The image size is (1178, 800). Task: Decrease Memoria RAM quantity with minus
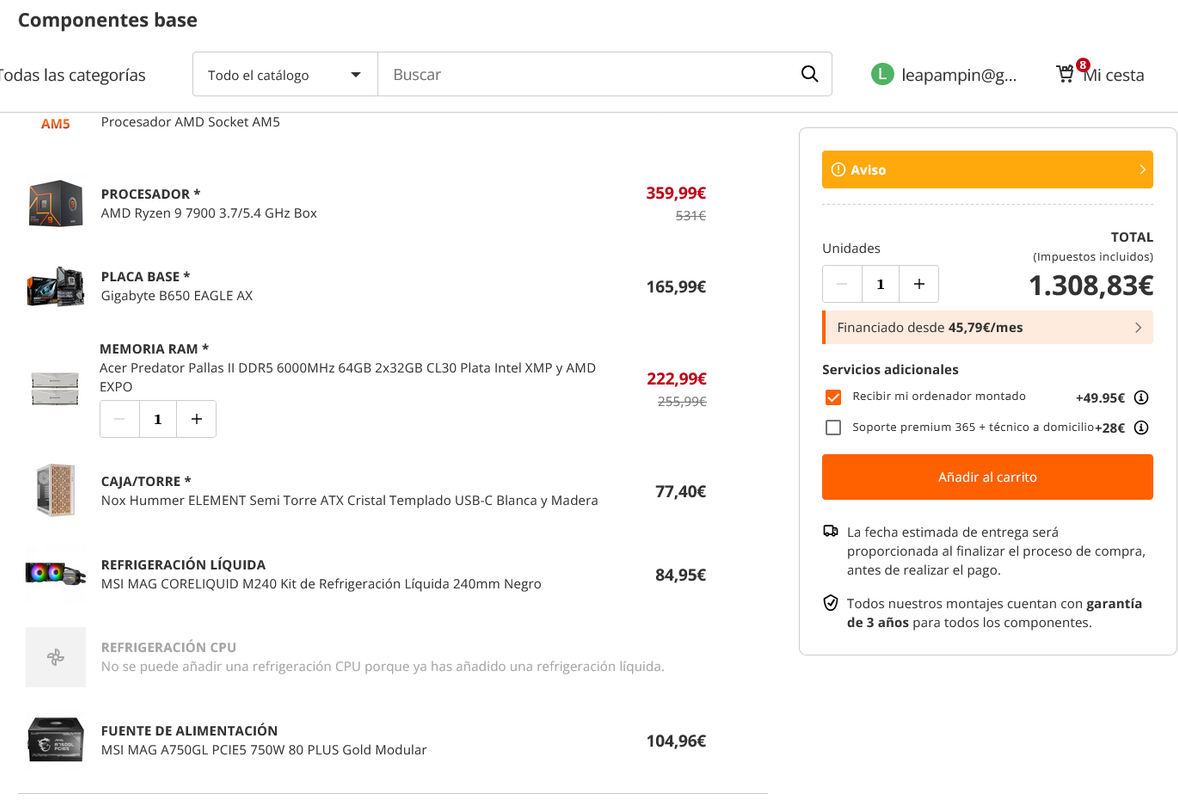(x=119, y=419)
